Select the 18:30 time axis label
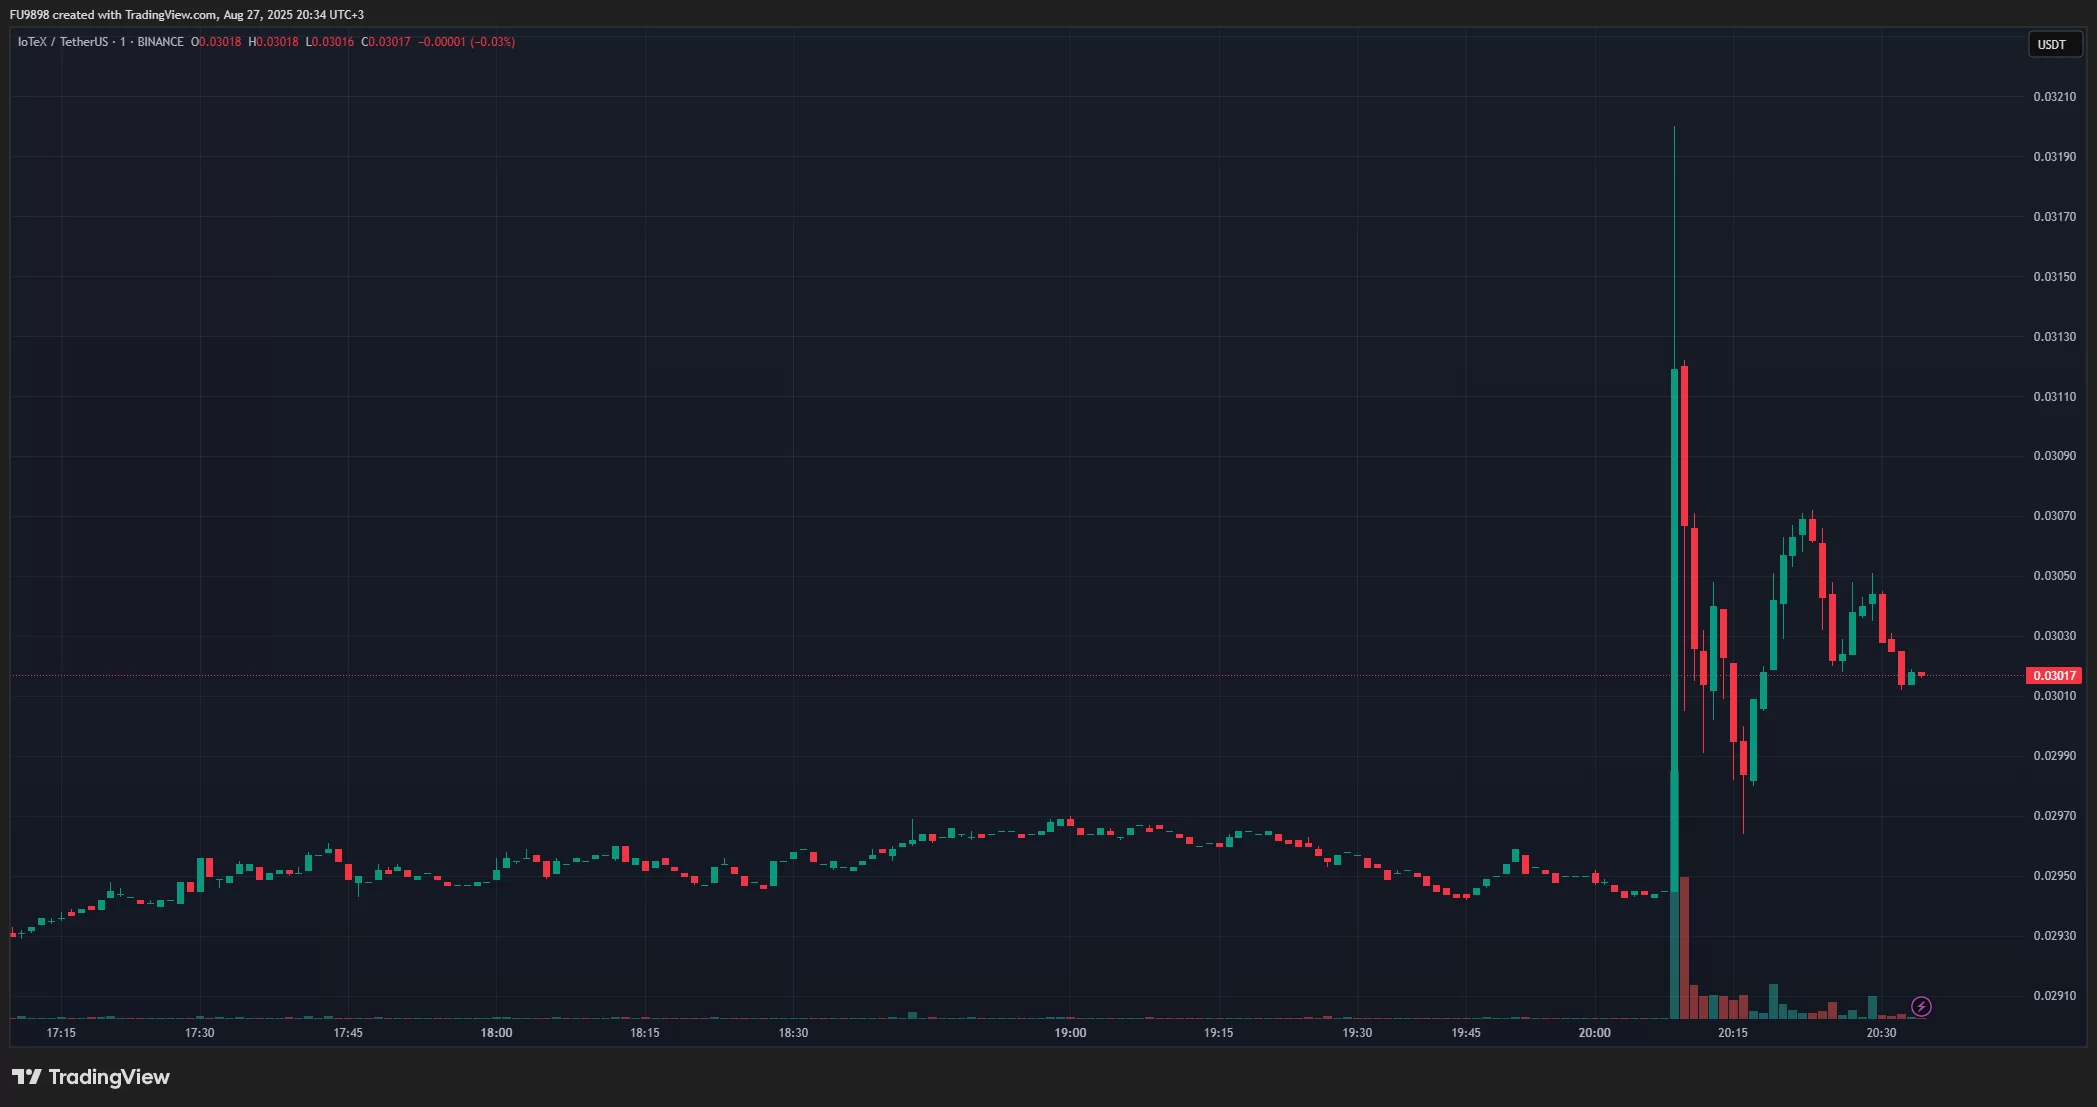The width and height of the screenshot is (2097, 1107). (793, 1033)
